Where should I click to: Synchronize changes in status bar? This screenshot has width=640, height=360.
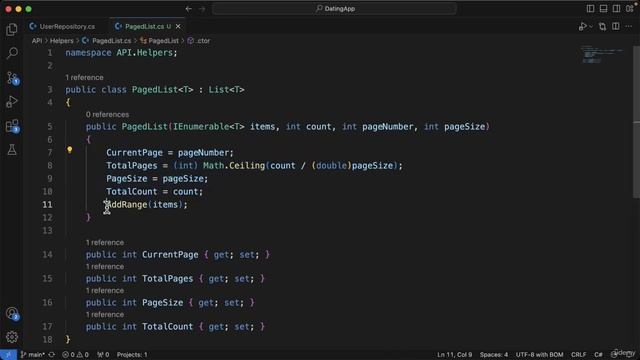point(52,355)
